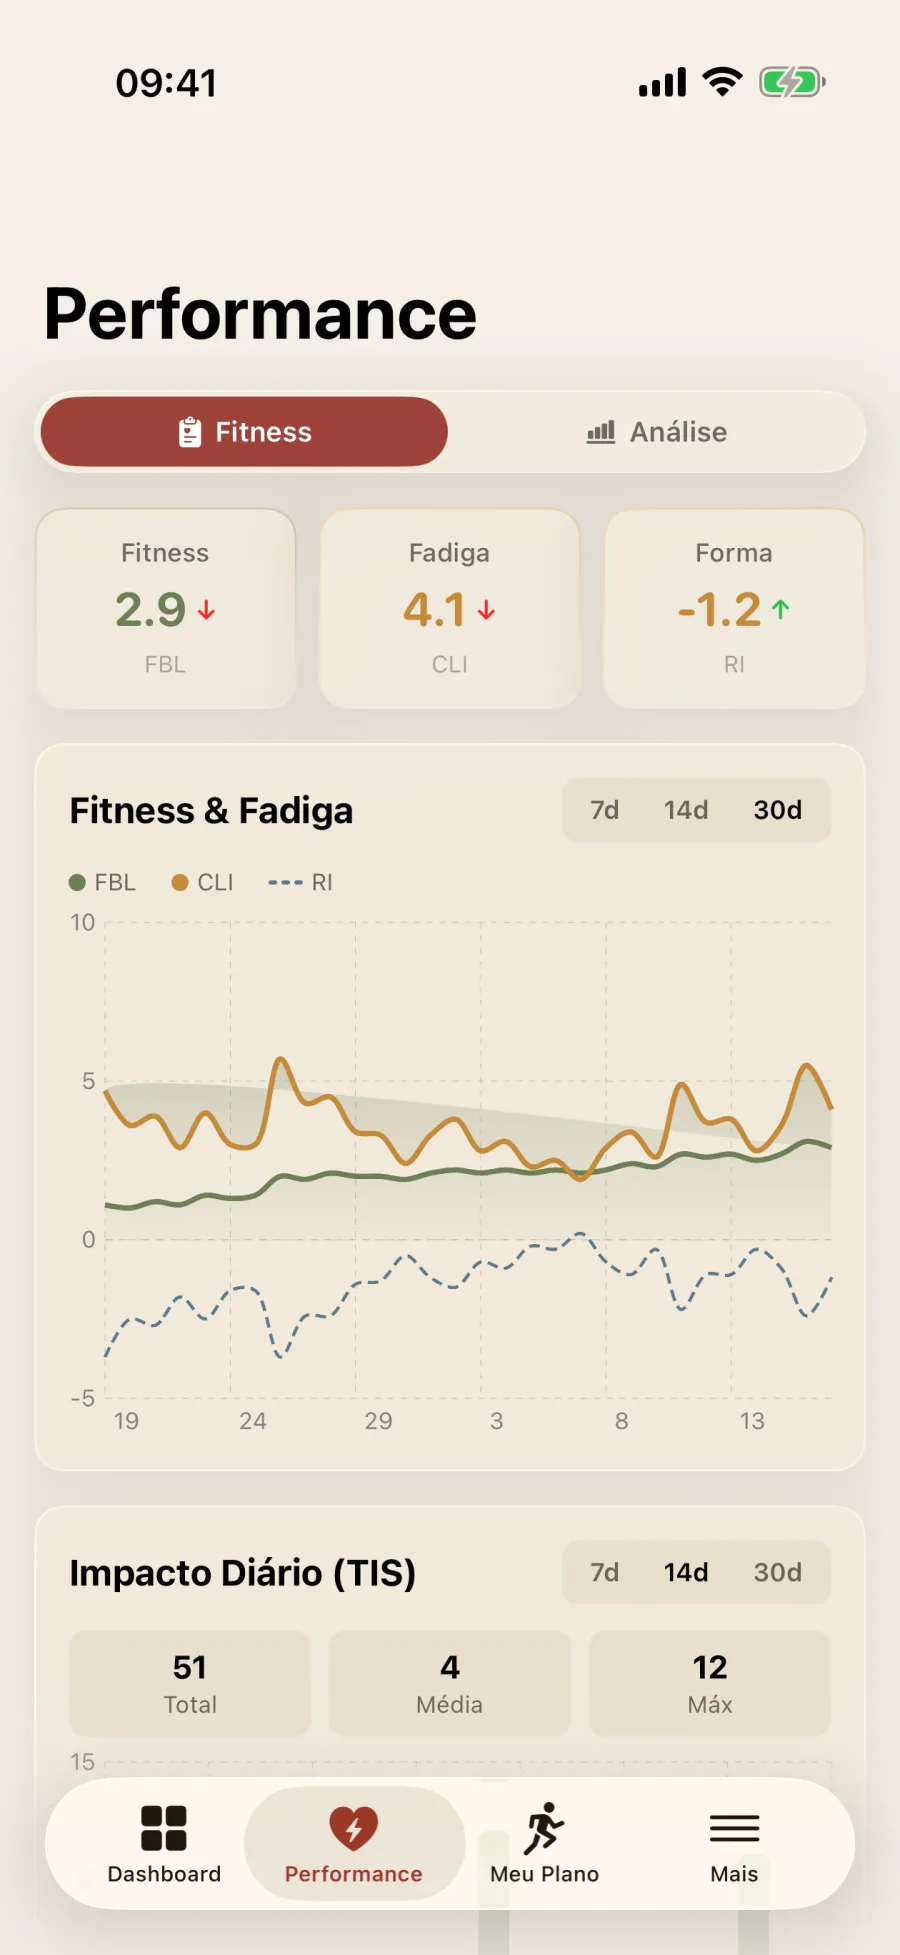This screenshot has height=1955, width=900.
Task: Open the Fadiga CLI card
Action: pyautogui.click(x=450, y=609)
